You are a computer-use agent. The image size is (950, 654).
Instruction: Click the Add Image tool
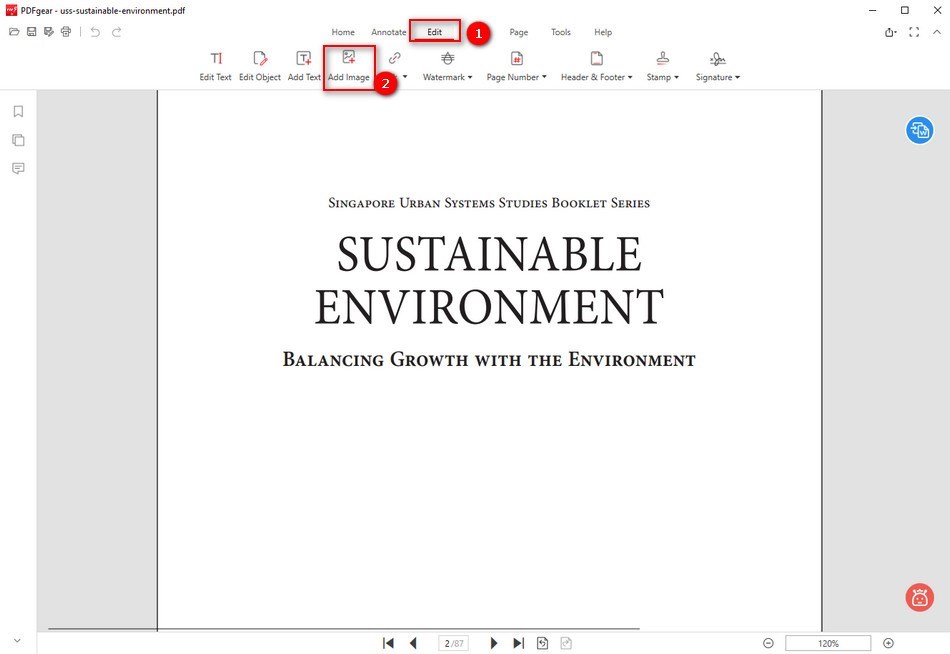[x=349, y=65]
